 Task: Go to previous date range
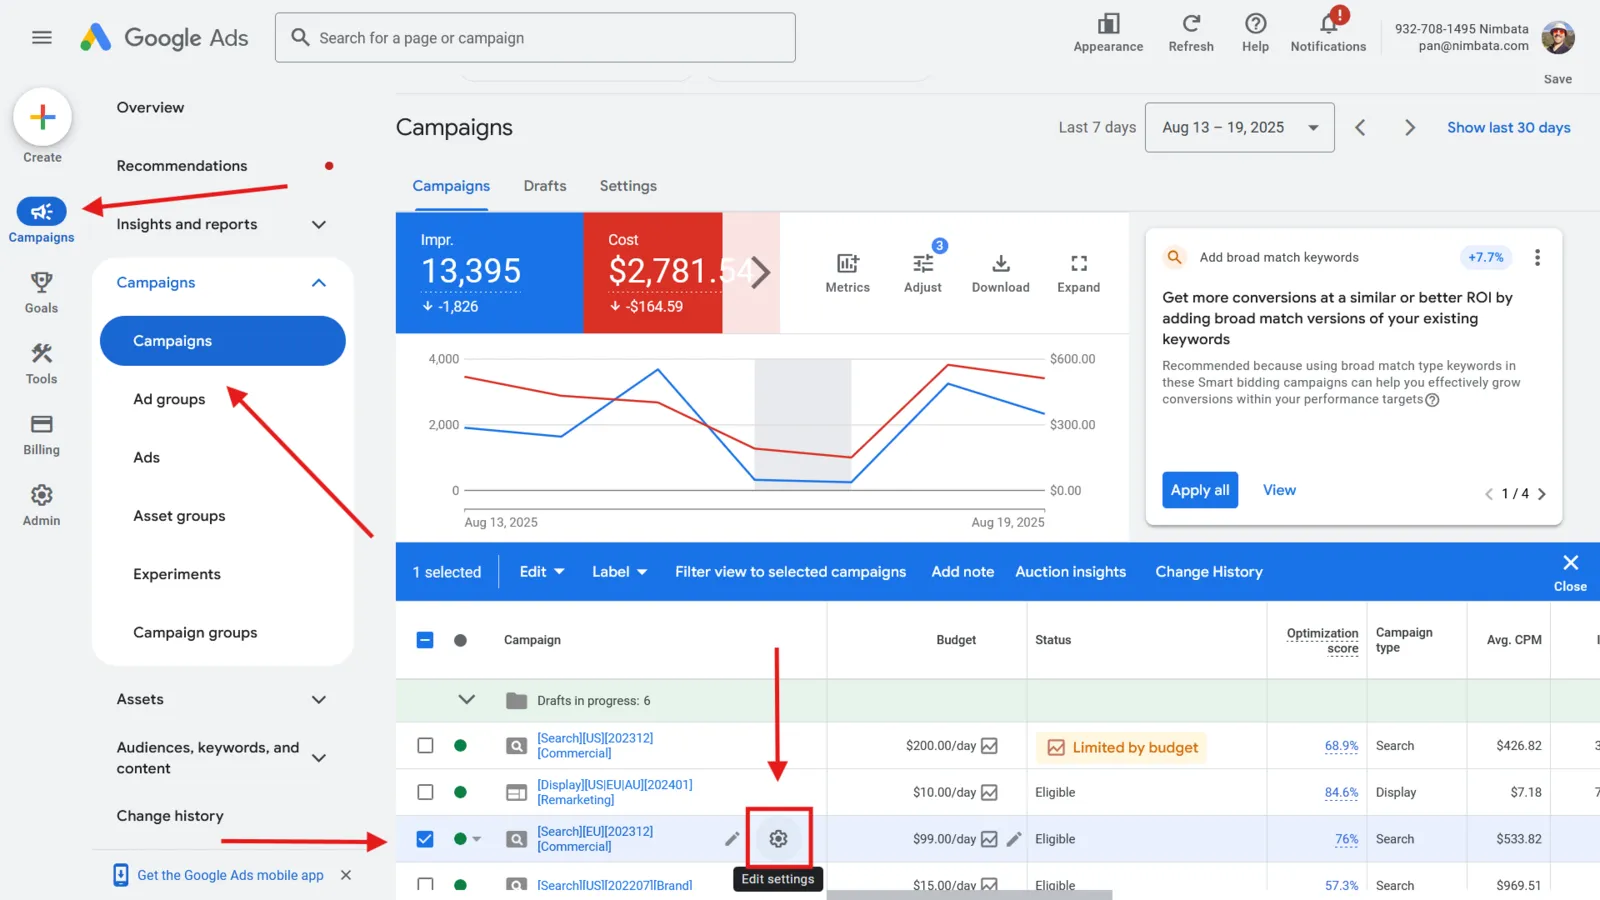tap(1360, 127)
